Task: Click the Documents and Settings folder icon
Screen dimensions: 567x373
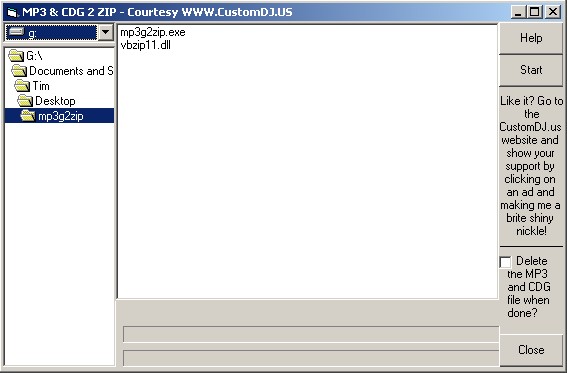Action: [19, 71]
